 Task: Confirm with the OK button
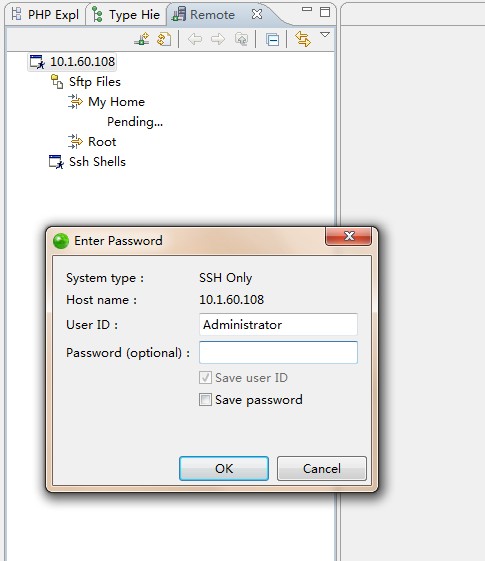point(224,468)
